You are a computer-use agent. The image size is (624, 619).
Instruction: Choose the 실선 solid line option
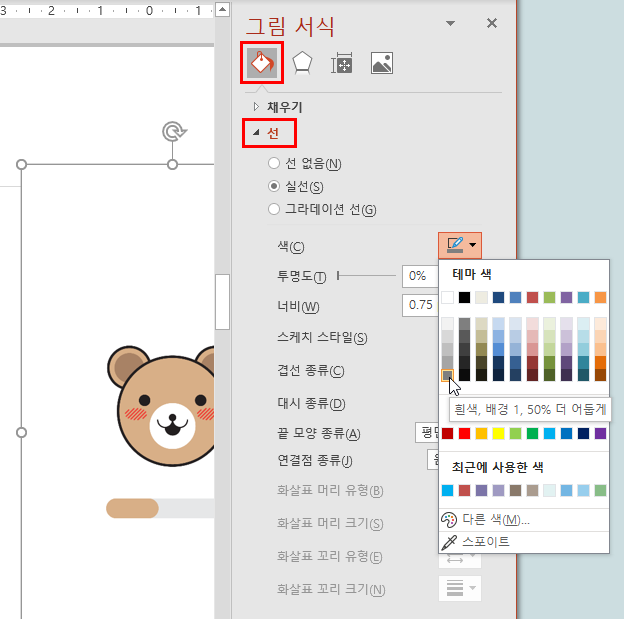point(274,186)
